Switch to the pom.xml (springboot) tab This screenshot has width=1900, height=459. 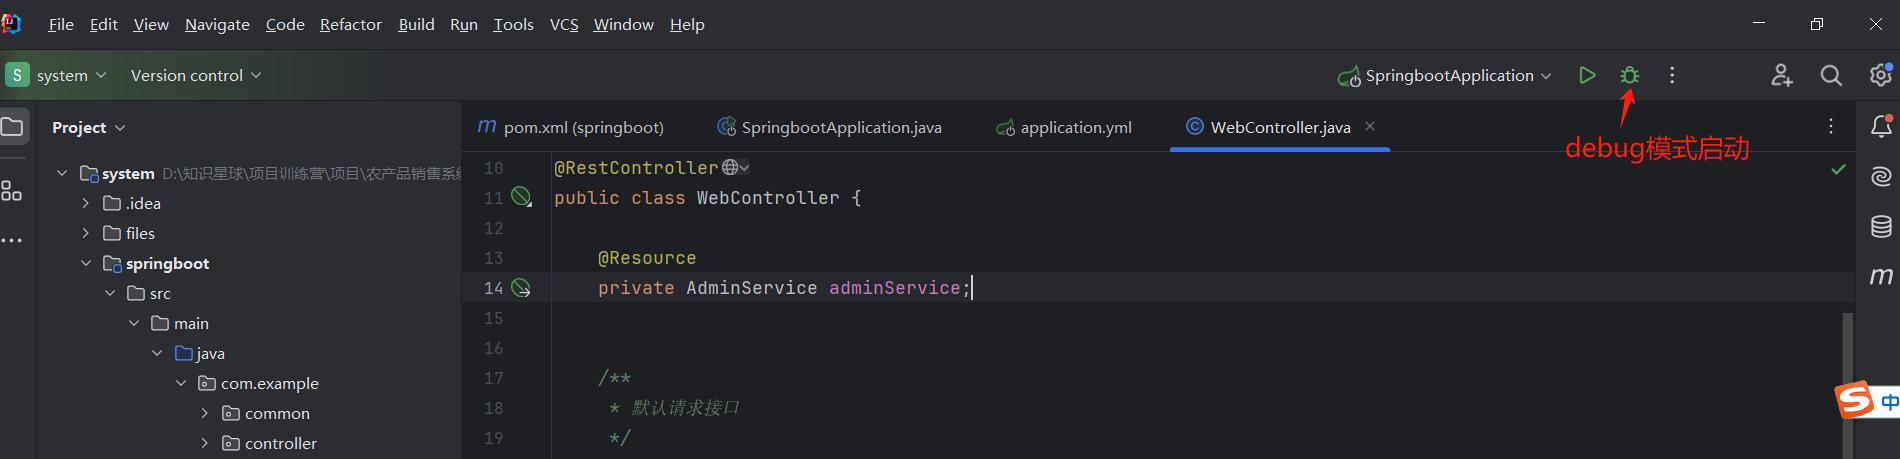click(x=571, y=127)
